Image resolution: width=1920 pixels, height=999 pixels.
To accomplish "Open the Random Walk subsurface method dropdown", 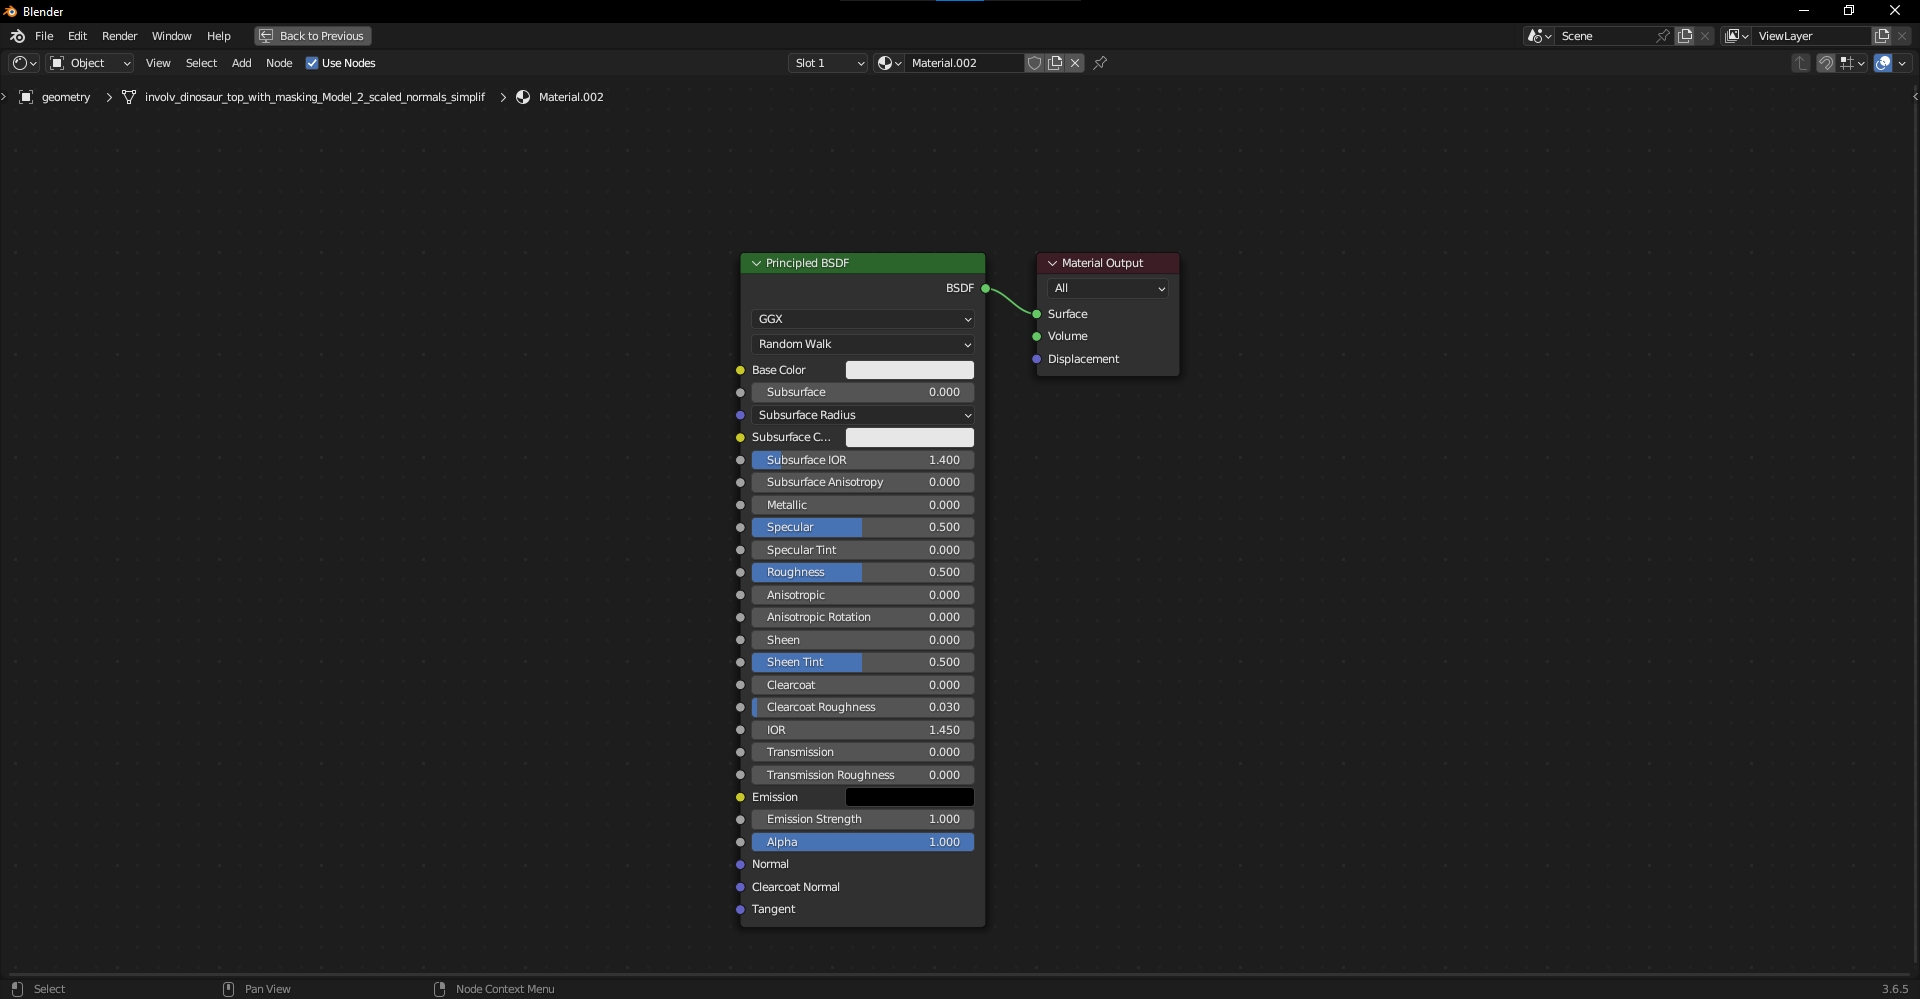I will pos(863,344).
